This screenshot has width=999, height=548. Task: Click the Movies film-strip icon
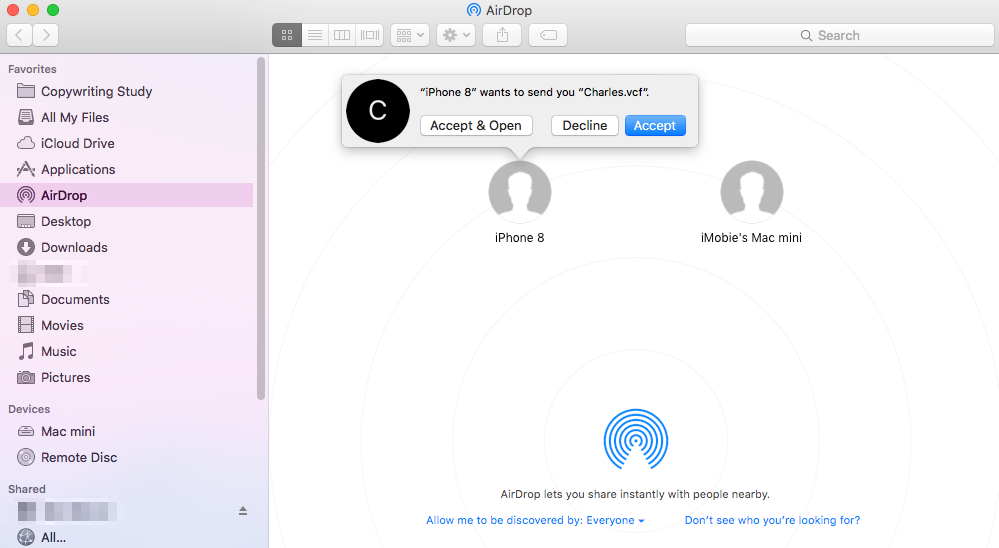point(25,325)
